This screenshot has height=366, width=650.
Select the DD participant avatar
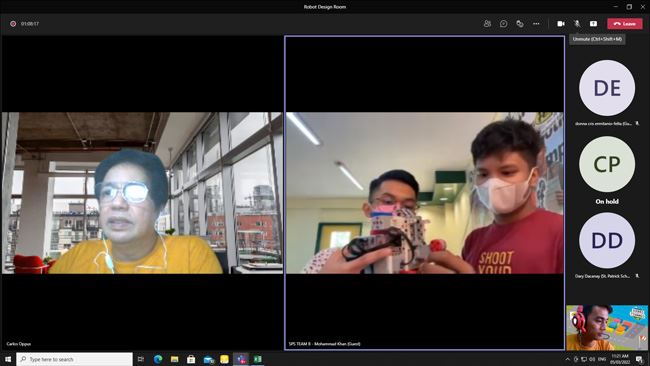pyautogui.click(x=607, y=240)
